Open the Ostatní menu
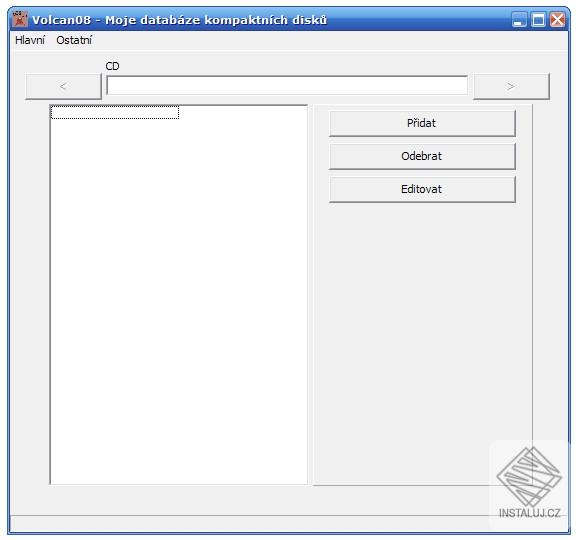580x540 pixels. (x=74, y=40)
